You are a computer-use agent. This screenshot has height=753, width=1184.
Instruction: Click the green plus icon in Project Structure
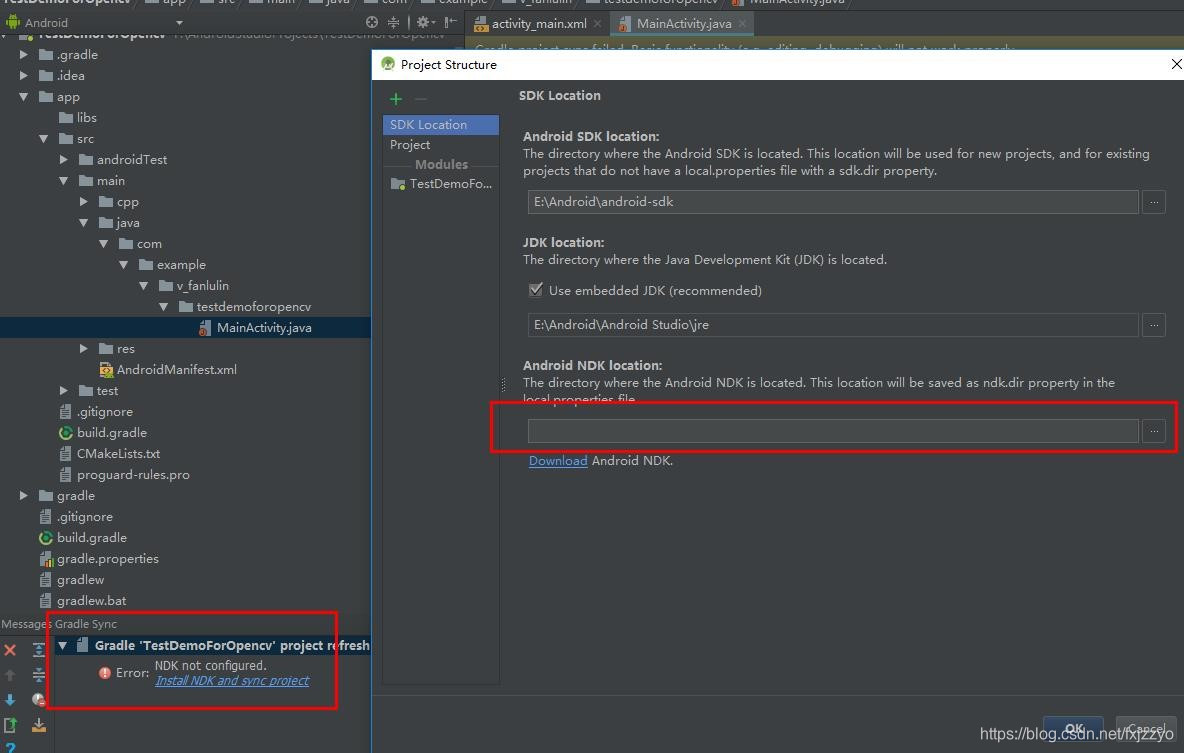[x=396, y=99]
